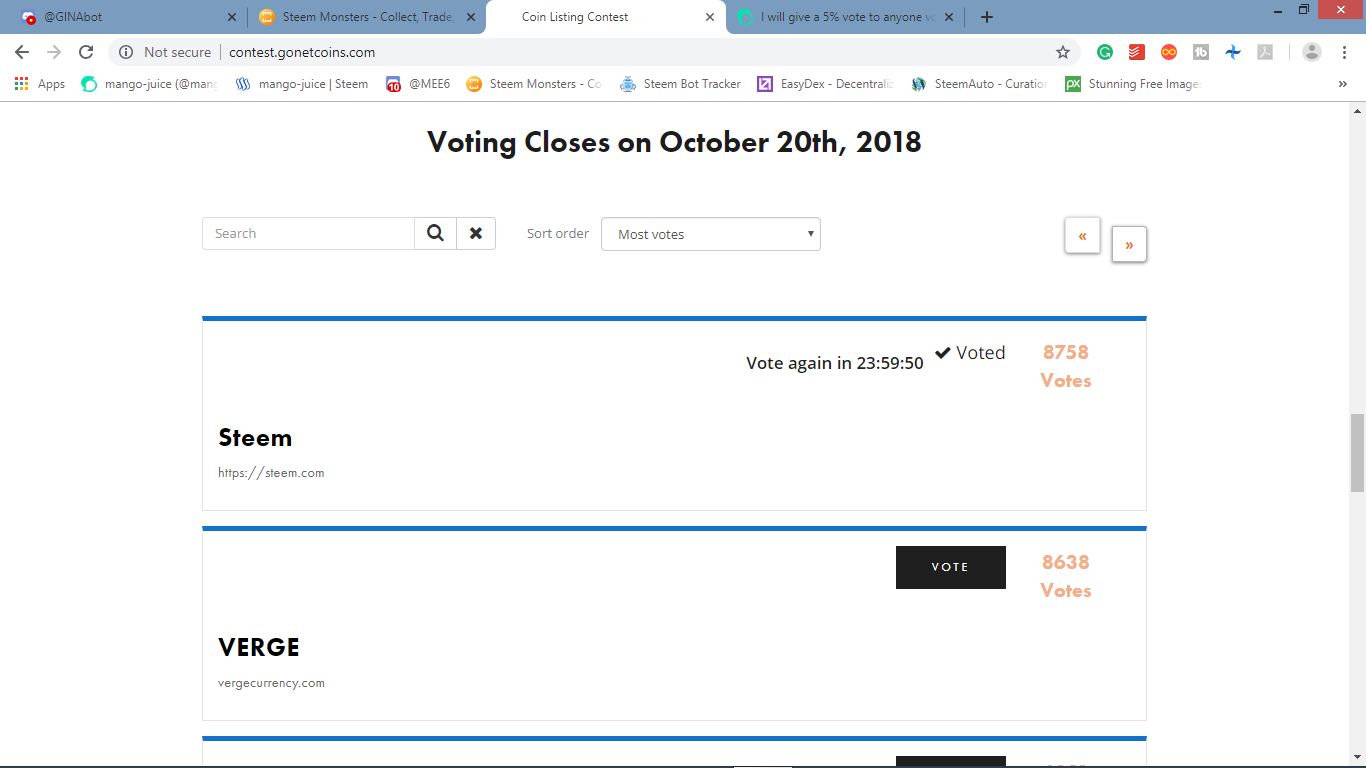
Task: Go to next page with » button
Action: [1129, 244]
